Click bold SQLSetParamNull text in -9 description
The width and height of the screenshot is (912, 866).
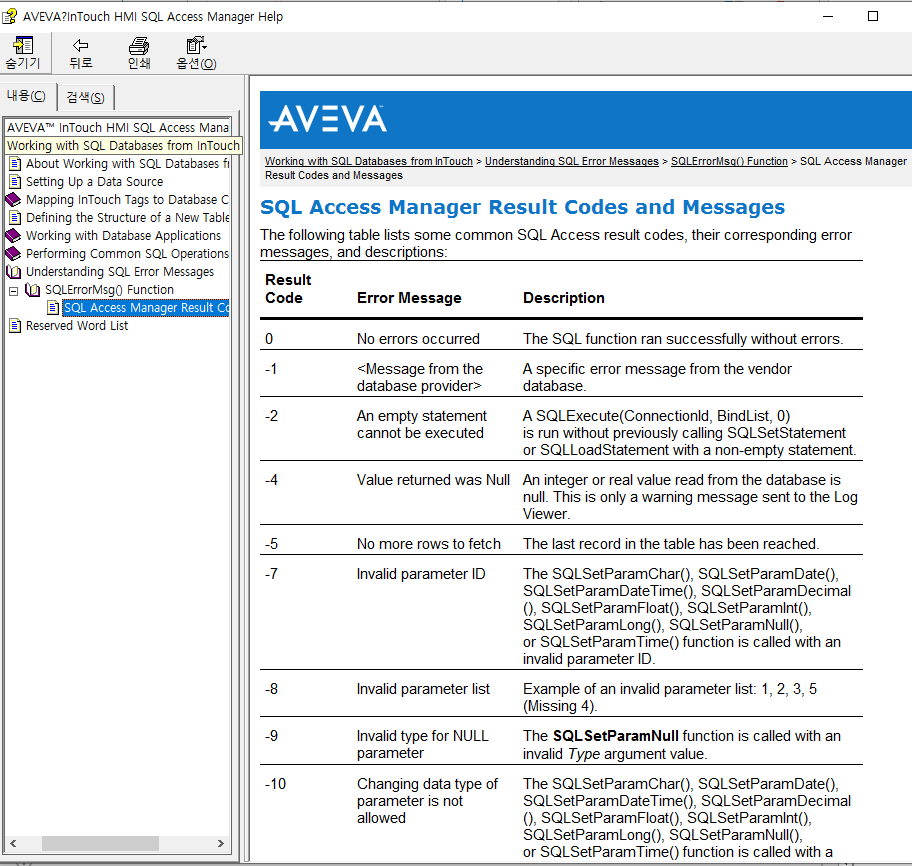click(x=615, y=736)
